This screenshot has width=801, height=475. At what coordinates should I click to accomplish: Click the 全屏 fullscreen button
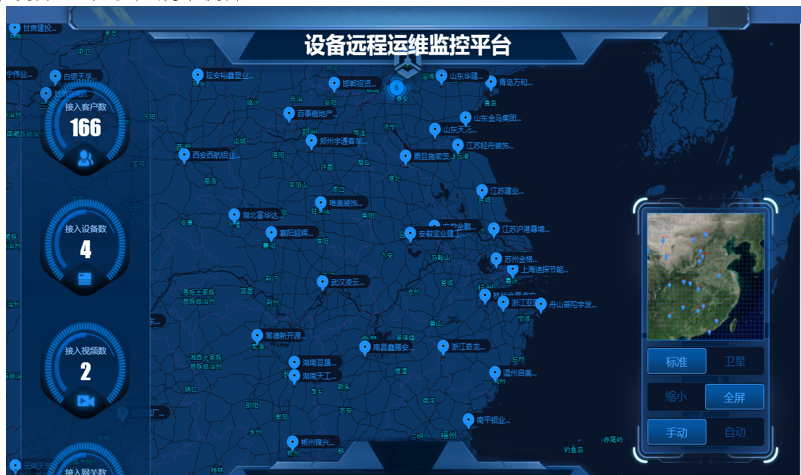(734, 397)
